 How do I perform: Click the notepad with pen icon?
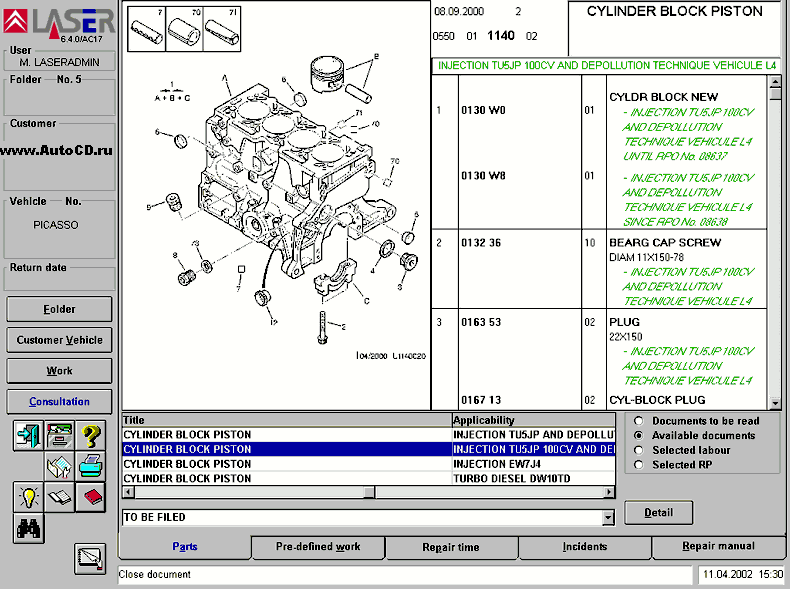(89, 558)
